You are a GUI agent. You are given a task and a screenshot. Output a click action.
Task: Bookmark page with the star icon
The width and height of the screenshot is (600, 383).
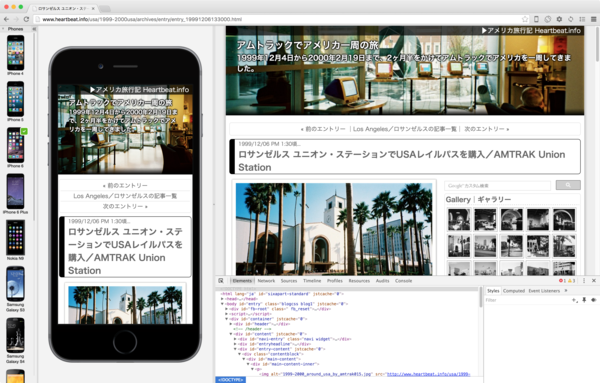[525, 19]
